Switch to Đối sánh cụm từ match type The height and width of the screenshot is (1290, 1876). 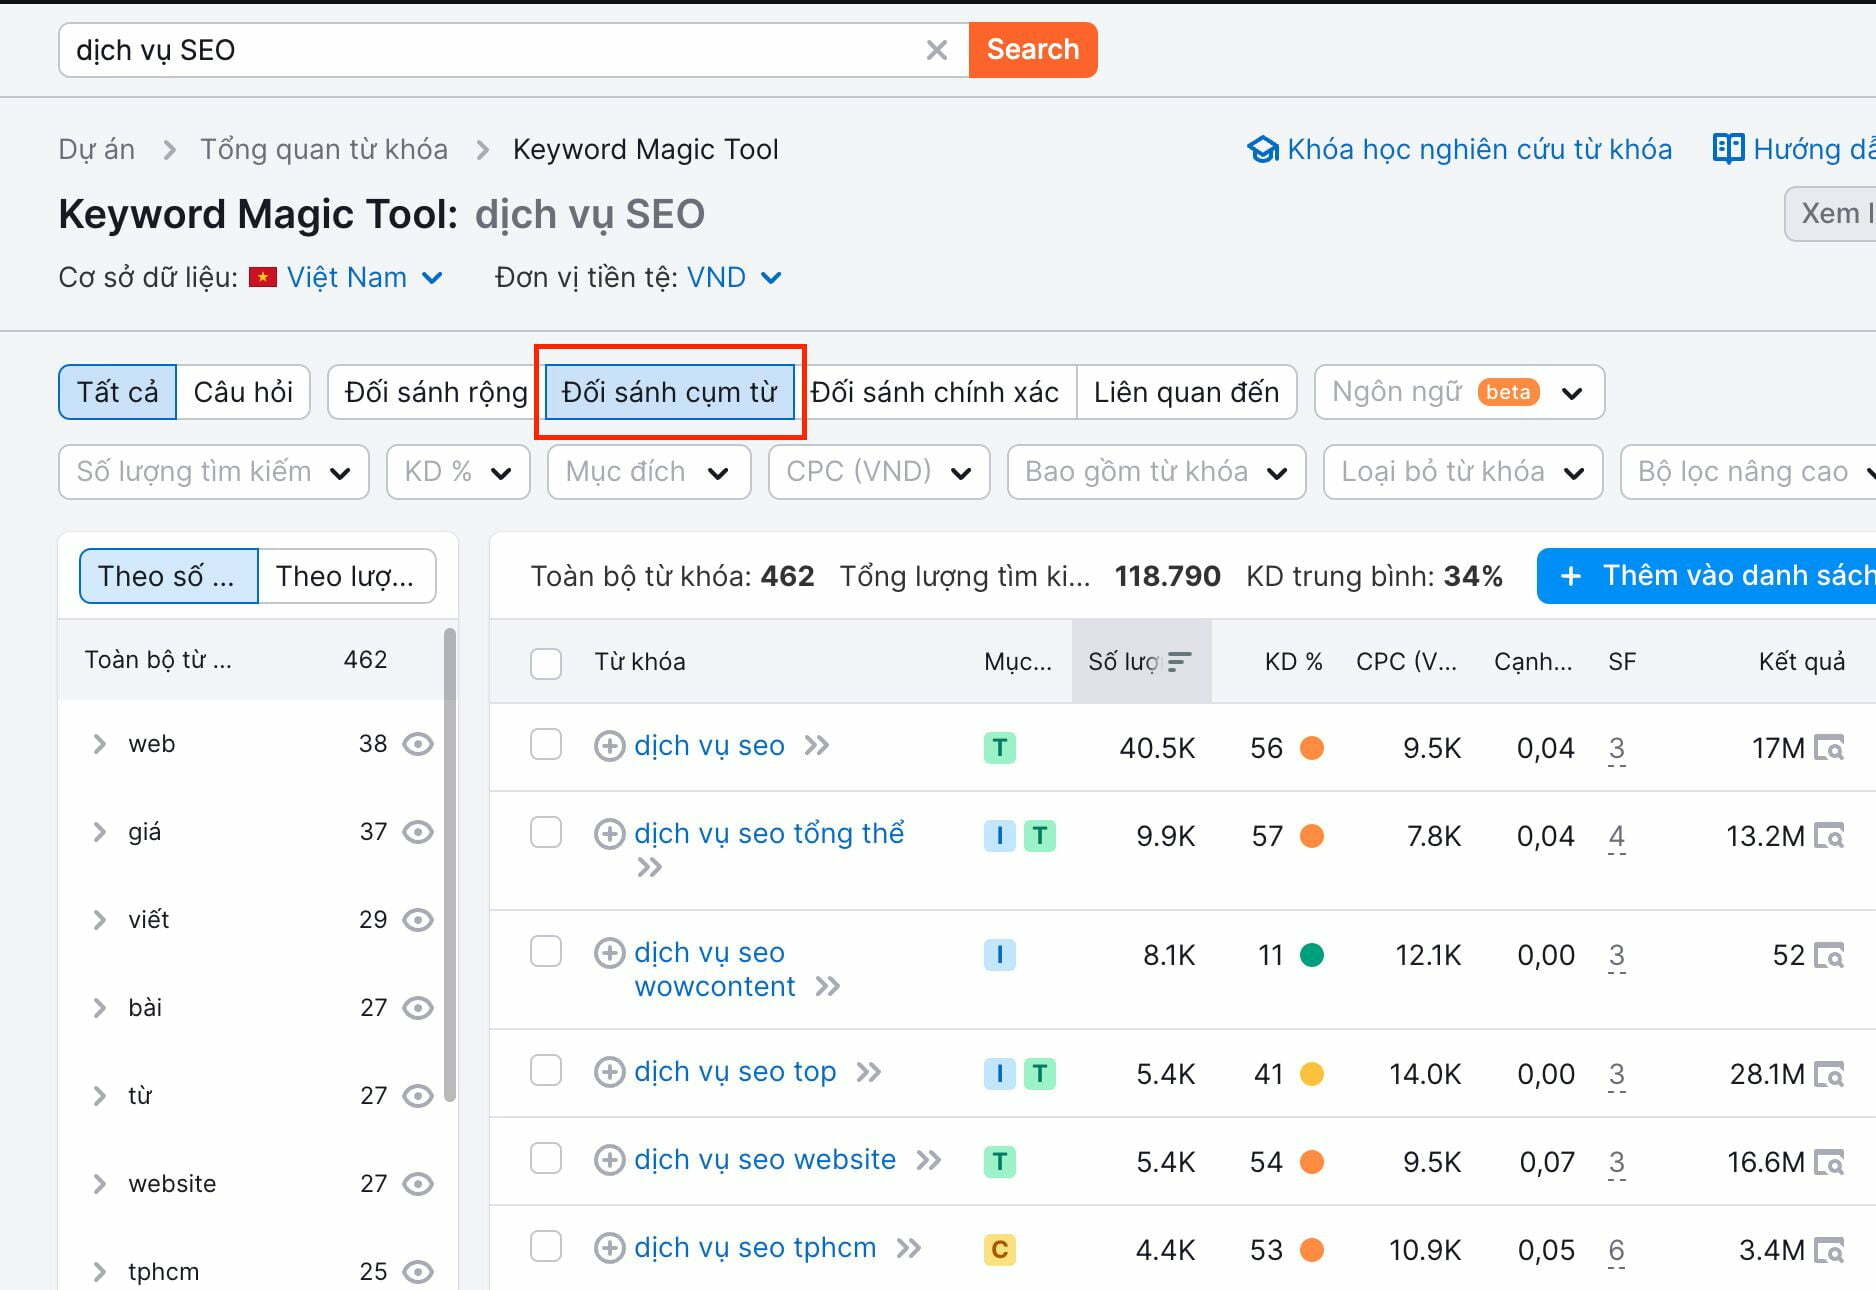(x=669, y=392)
